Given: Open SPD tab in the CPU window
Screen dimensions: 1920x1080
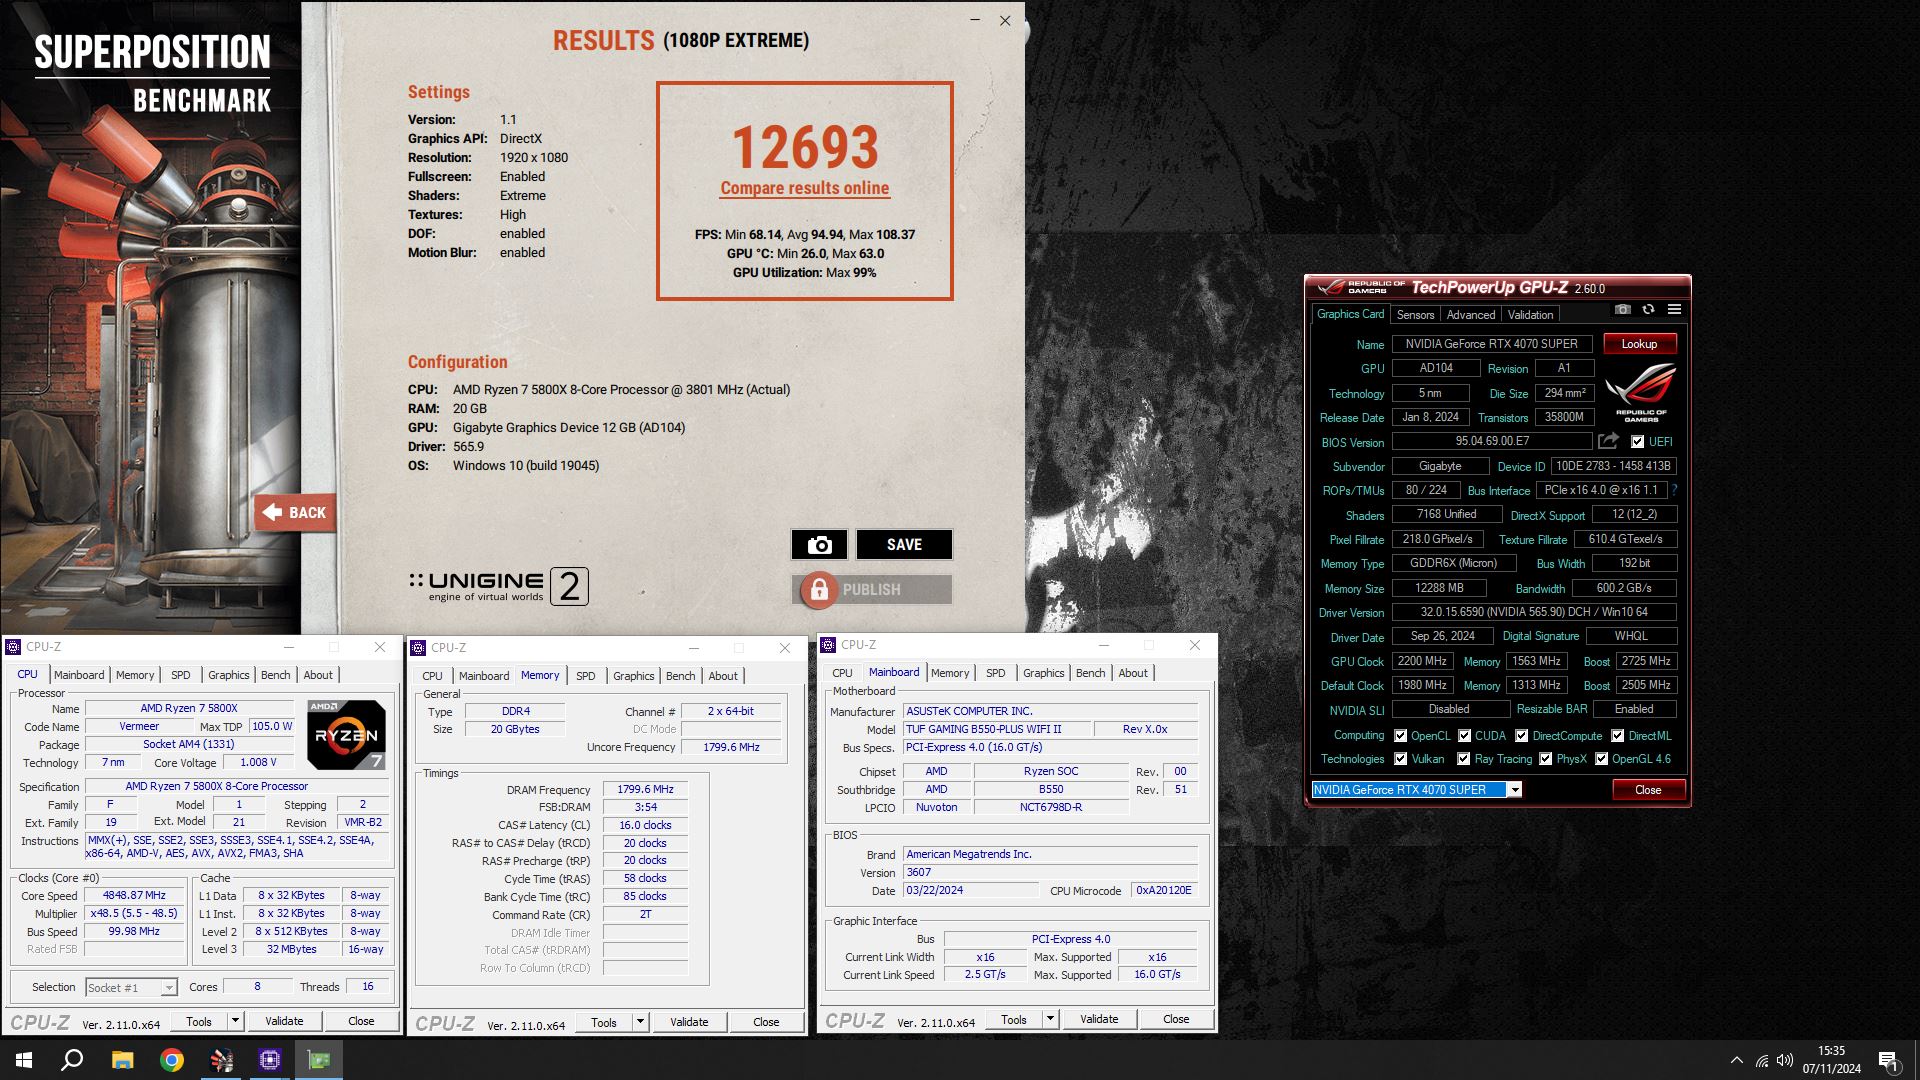Looking at the screenshot, I should point(180,675).
